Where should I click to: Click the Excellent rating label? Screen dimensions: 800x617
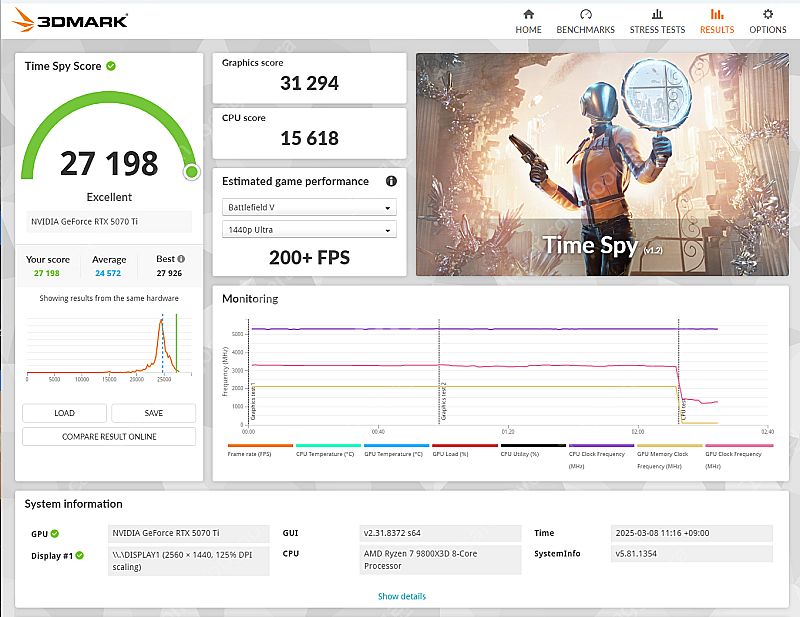[x=109, y=197]
